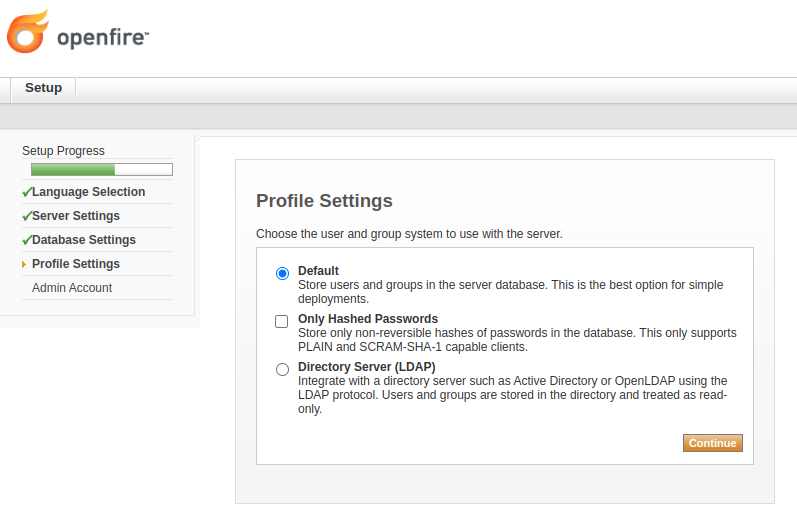Click the green checkmark beside Server Settings
Screen dimensions: 797x520
[26, 216]
